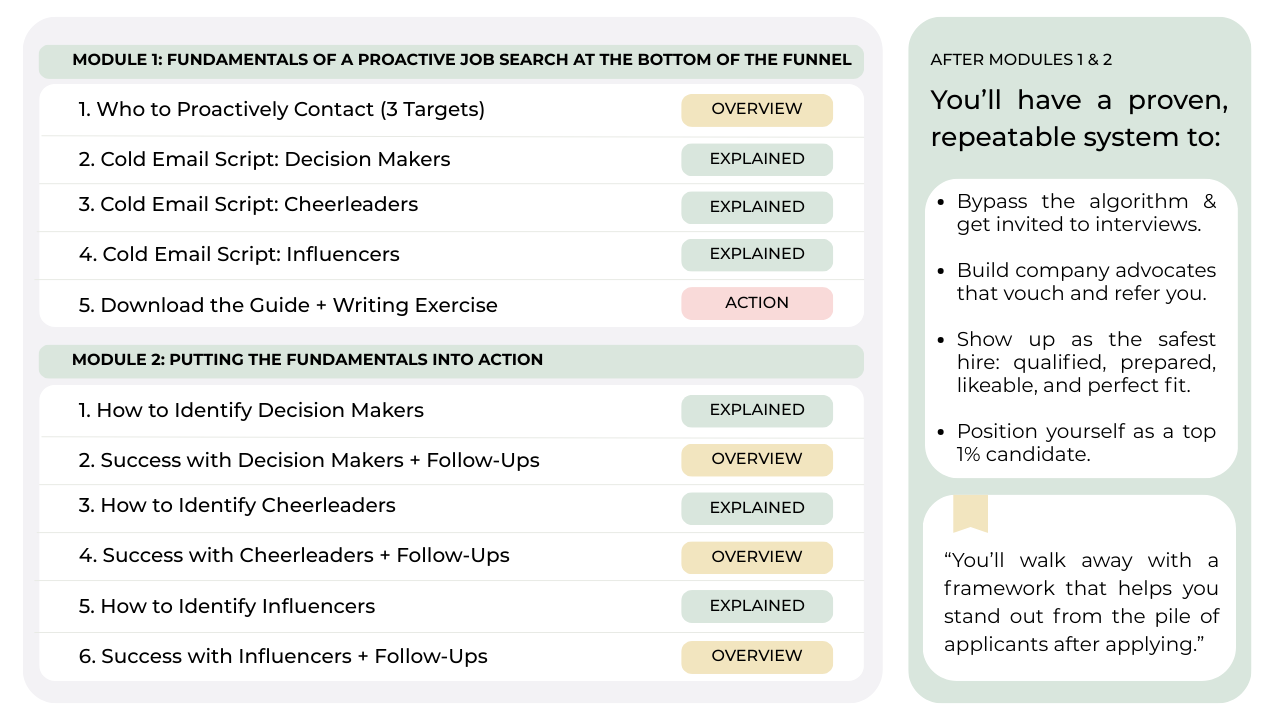Click EXPLAINED badge next to Influencers email script
Screen dimensions: 1280x720
pyautogui.click(x=757, y=254)
